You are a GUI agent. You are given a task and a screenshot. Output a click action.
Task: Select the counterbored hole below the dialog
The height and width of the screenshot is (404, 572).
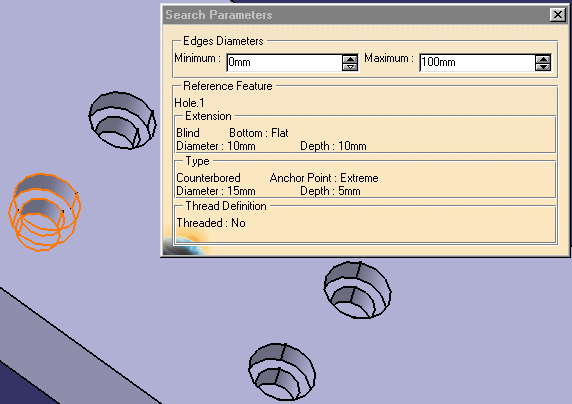358,290
